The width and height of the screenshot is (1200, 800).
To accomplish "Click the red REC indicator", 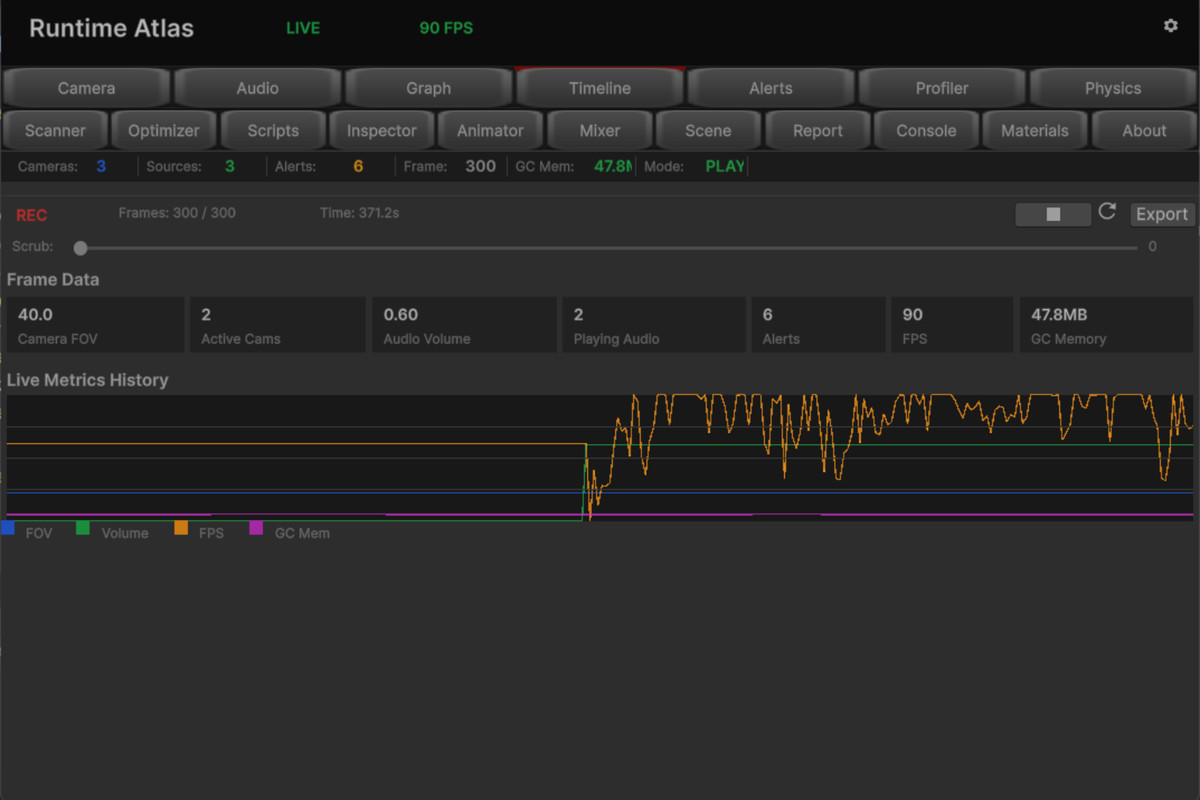I will (x=31, y=215).
